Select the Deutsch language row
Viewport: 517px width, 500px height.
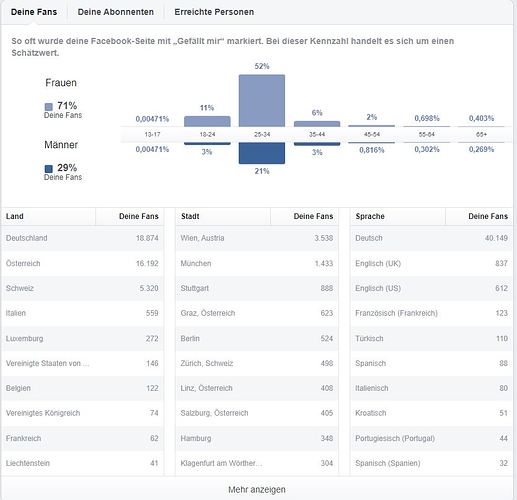(431, 238)
